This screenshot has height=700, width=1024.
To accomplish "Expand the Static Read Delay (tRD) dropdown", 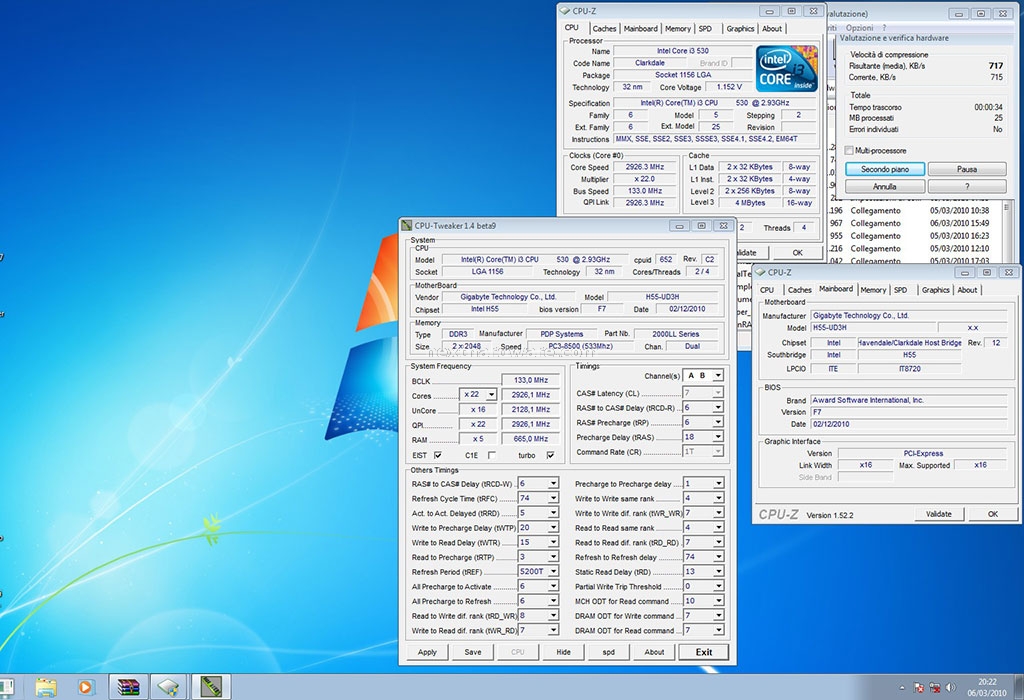I will [x=718, y=571].
